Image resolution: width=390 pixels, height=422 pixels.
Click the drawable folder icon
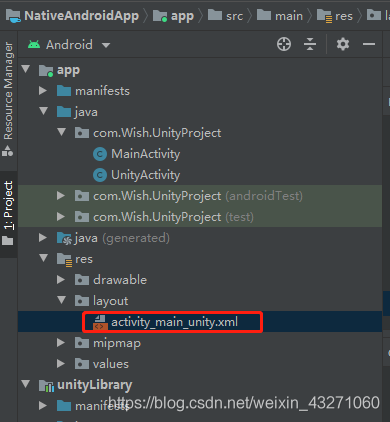tap(82, 280)
